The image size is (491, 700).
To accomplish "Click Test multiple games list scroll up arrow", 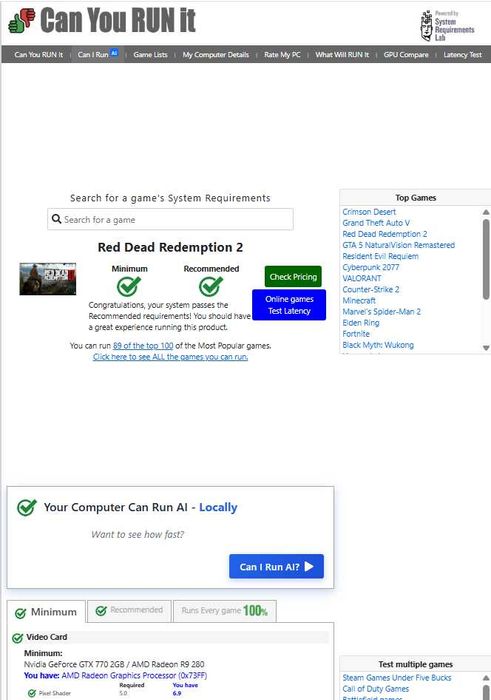I will [x=486, y=678].
